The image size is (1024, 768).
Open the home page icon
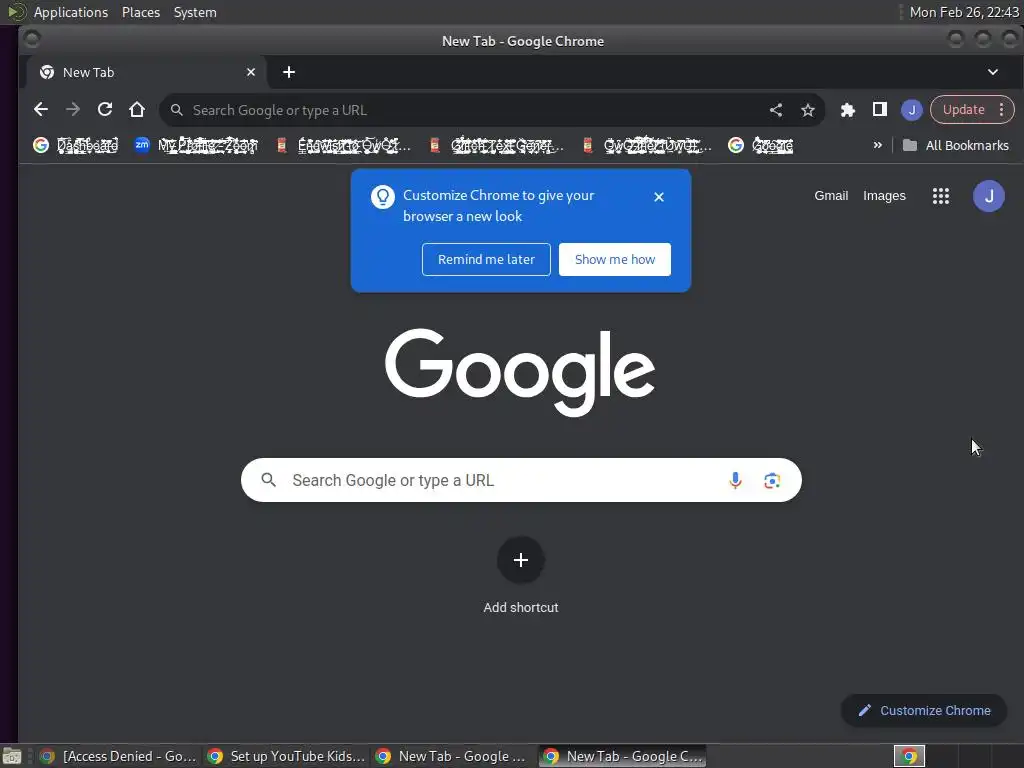pyautogui.click(x=136, y=110)
